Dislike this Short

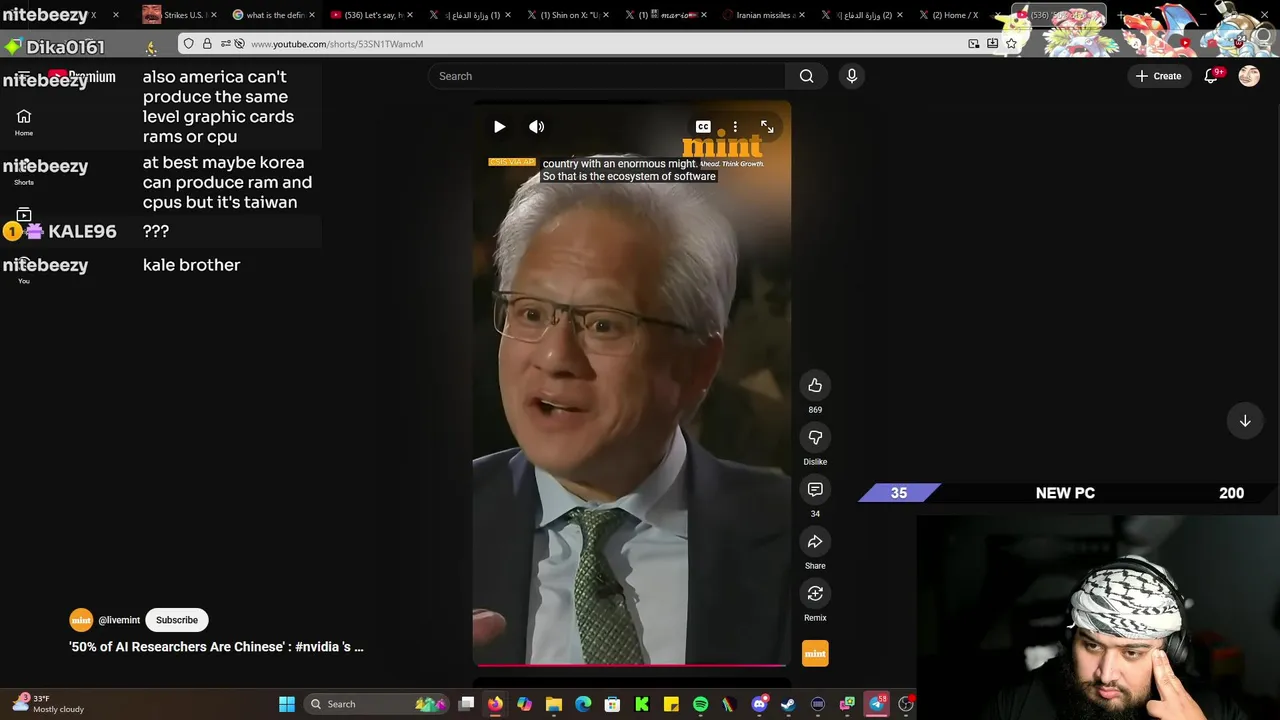tap(815, 438)
